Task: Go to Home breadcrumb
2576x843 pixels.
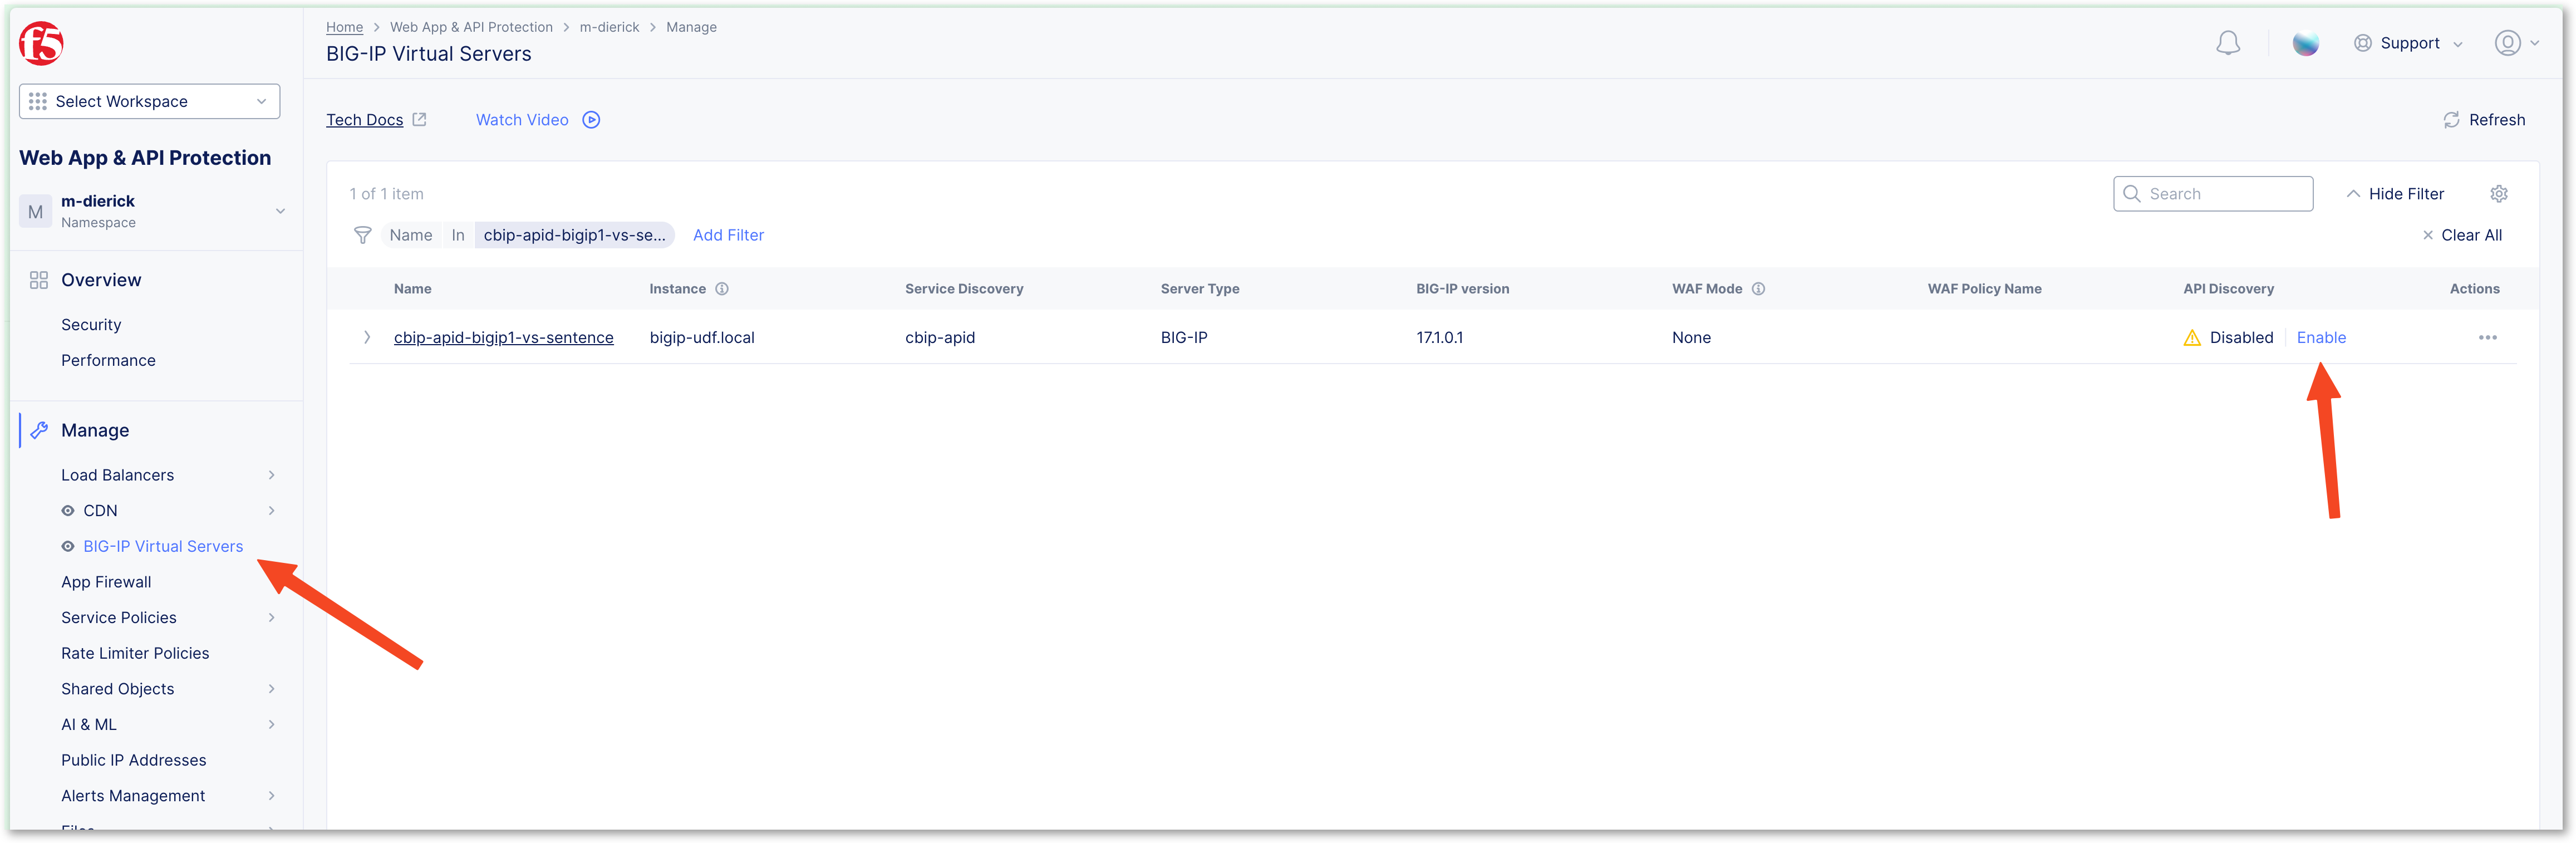Action: (x=344, y=27)
